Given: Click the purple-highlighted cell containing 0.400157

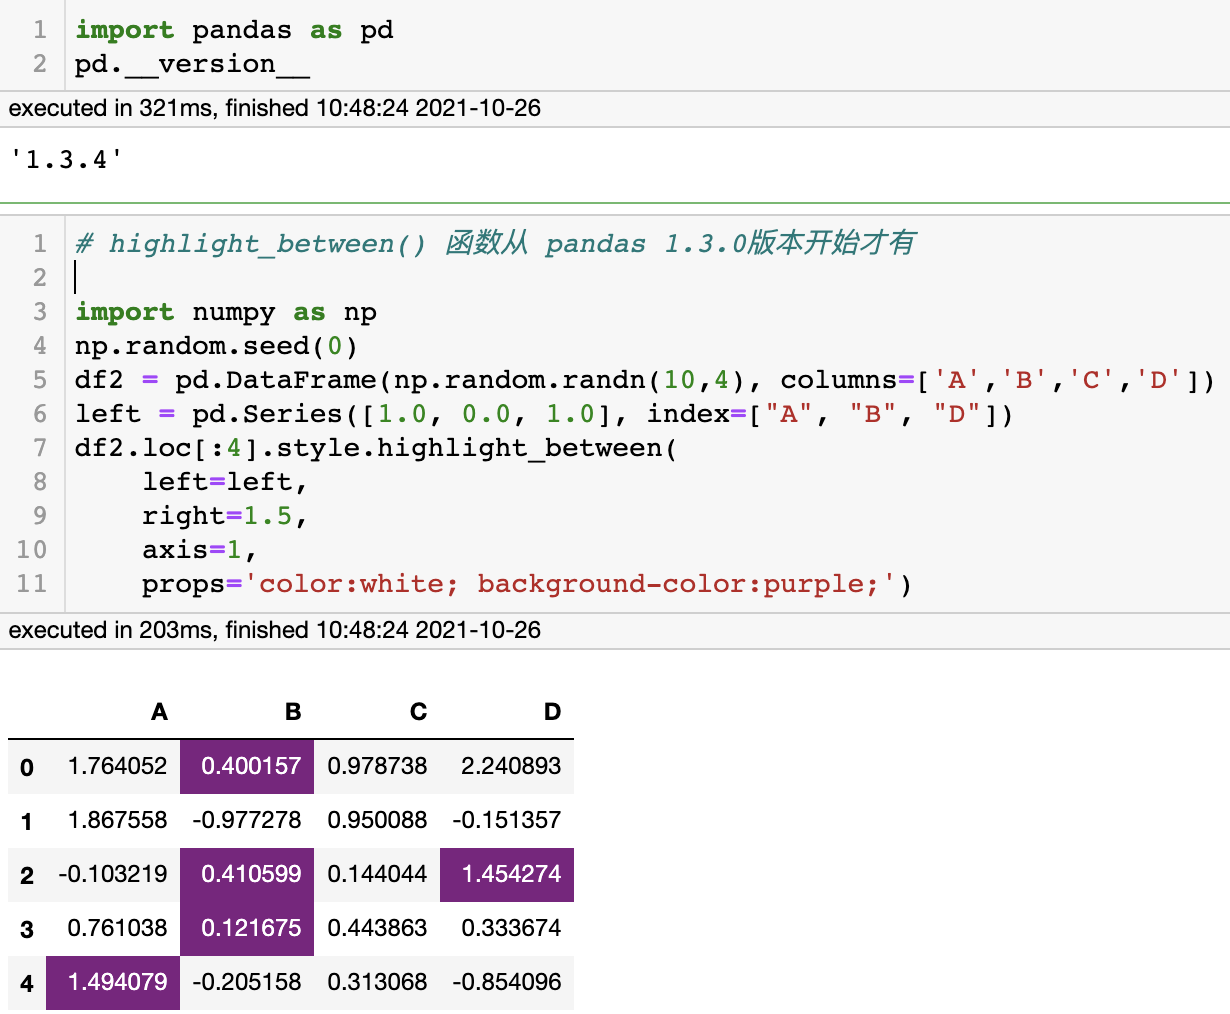Looking at the screenshot, I should [246, 766].
